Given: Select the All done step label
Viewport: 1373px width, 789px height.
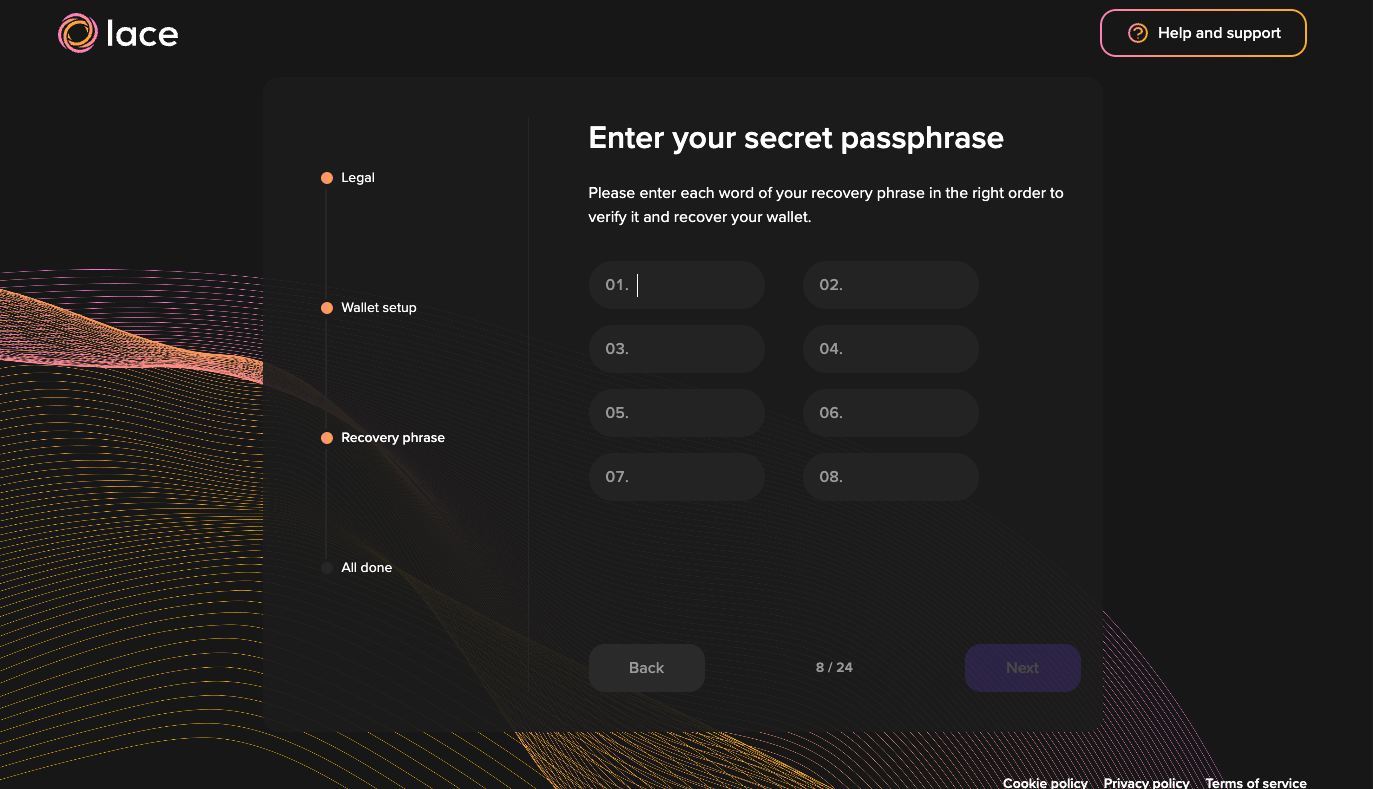Looking at the screenshot, I should point(367,567).
